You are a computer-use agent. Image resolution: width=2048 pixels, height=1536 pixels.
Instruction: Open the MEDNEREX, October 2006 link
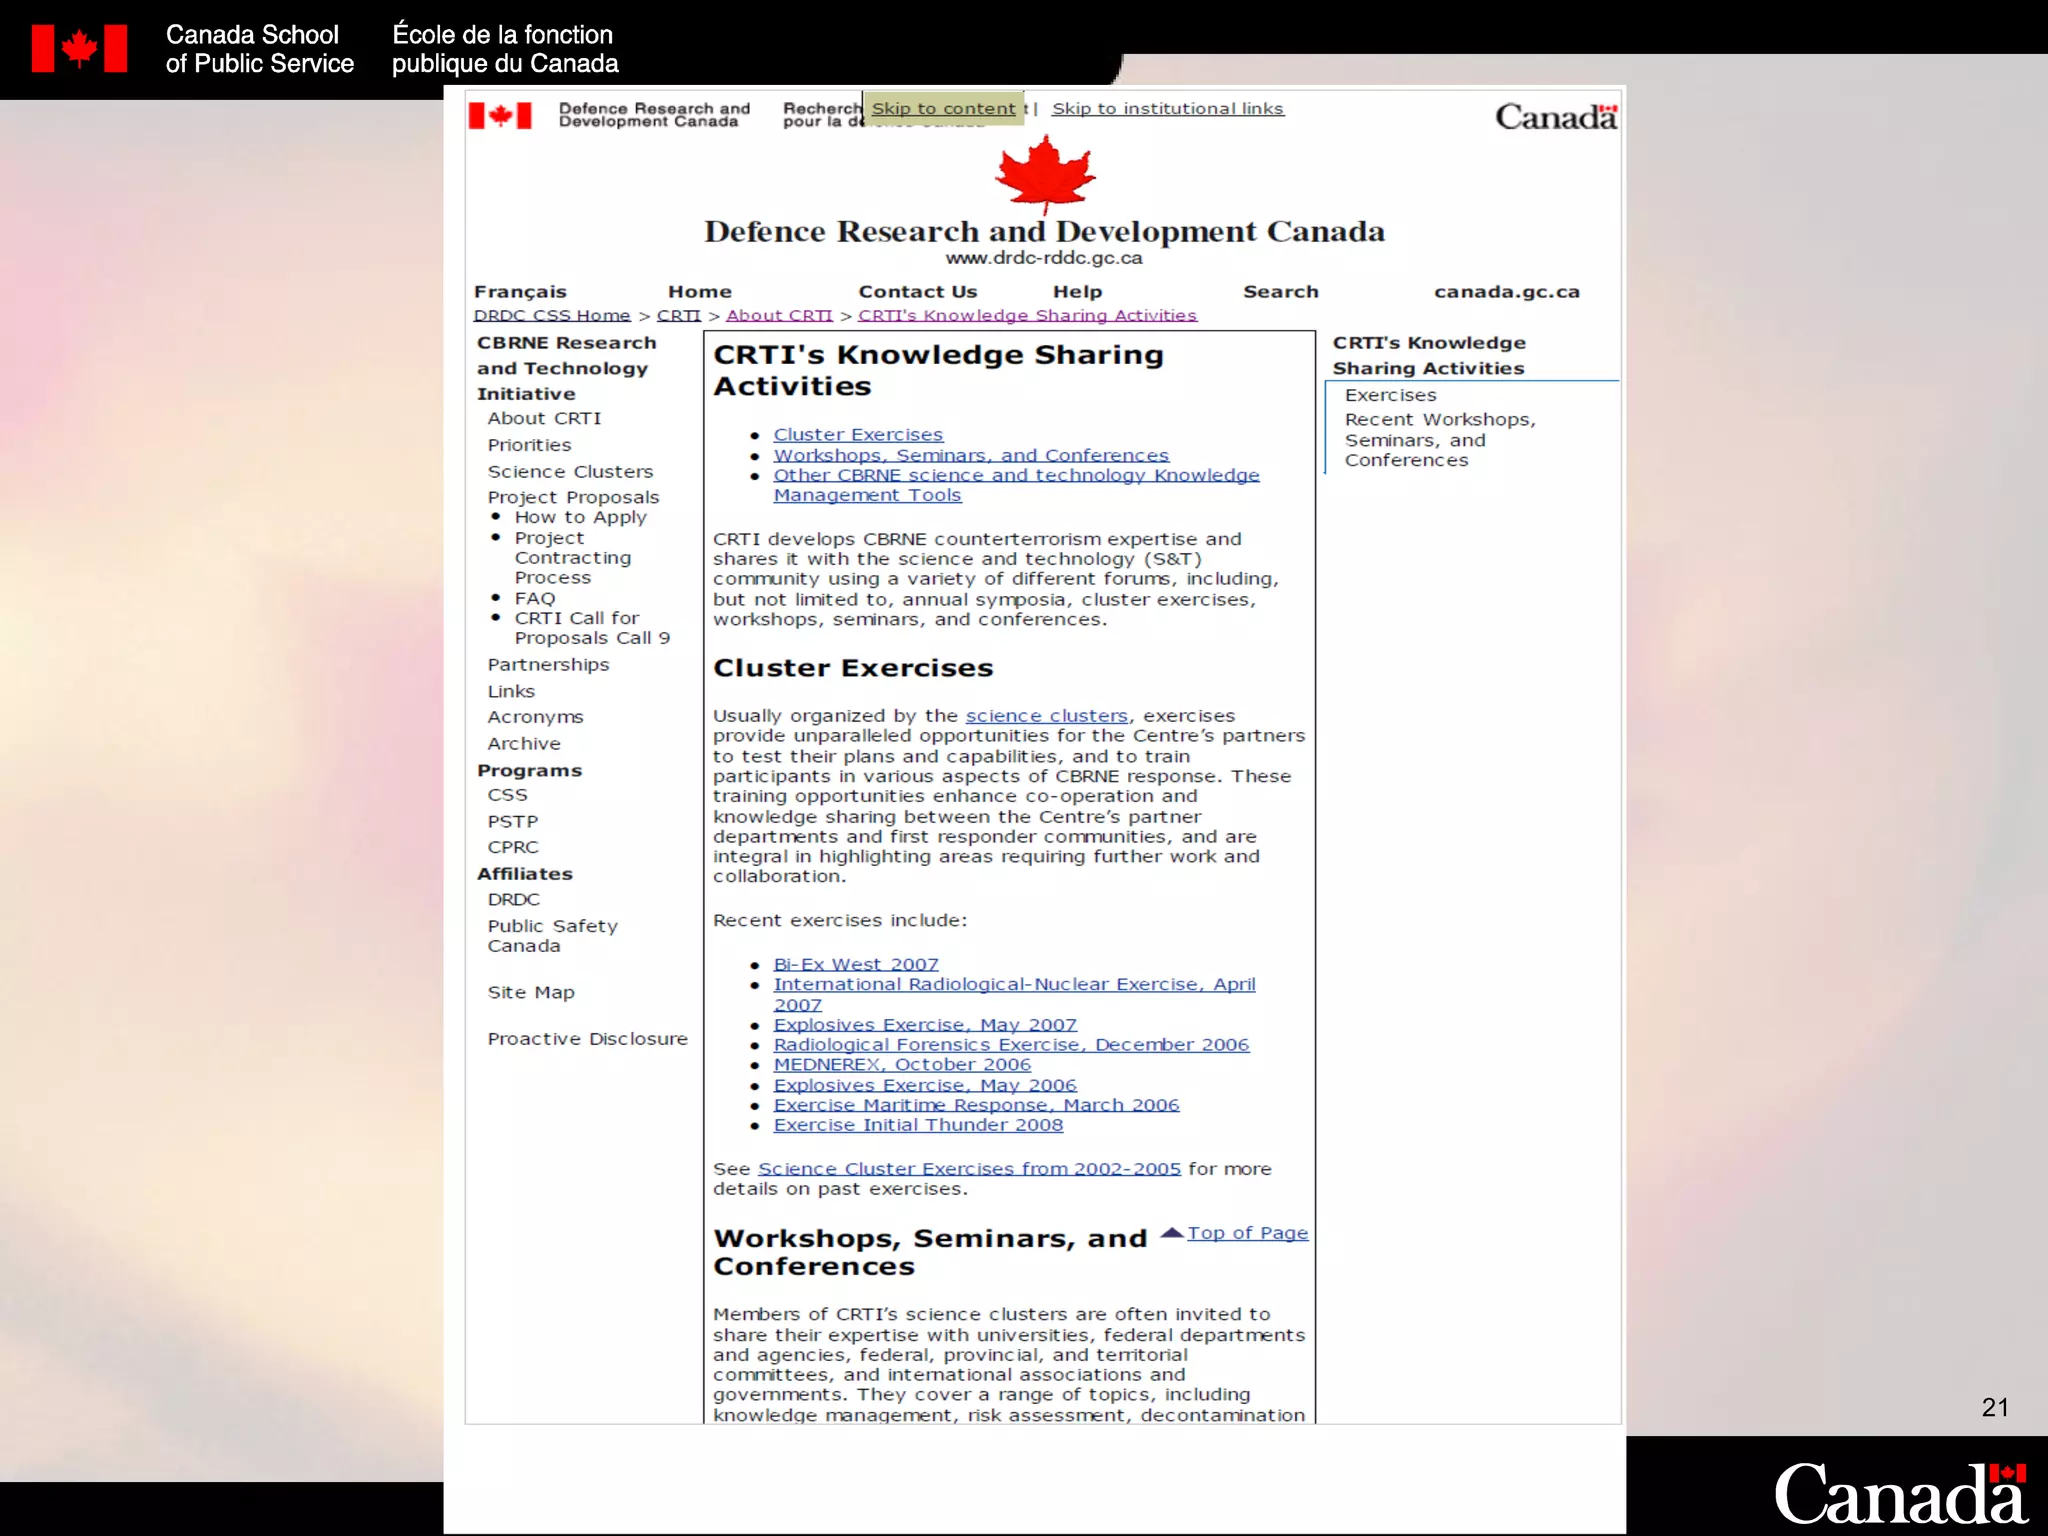[x=901, y=1065]
